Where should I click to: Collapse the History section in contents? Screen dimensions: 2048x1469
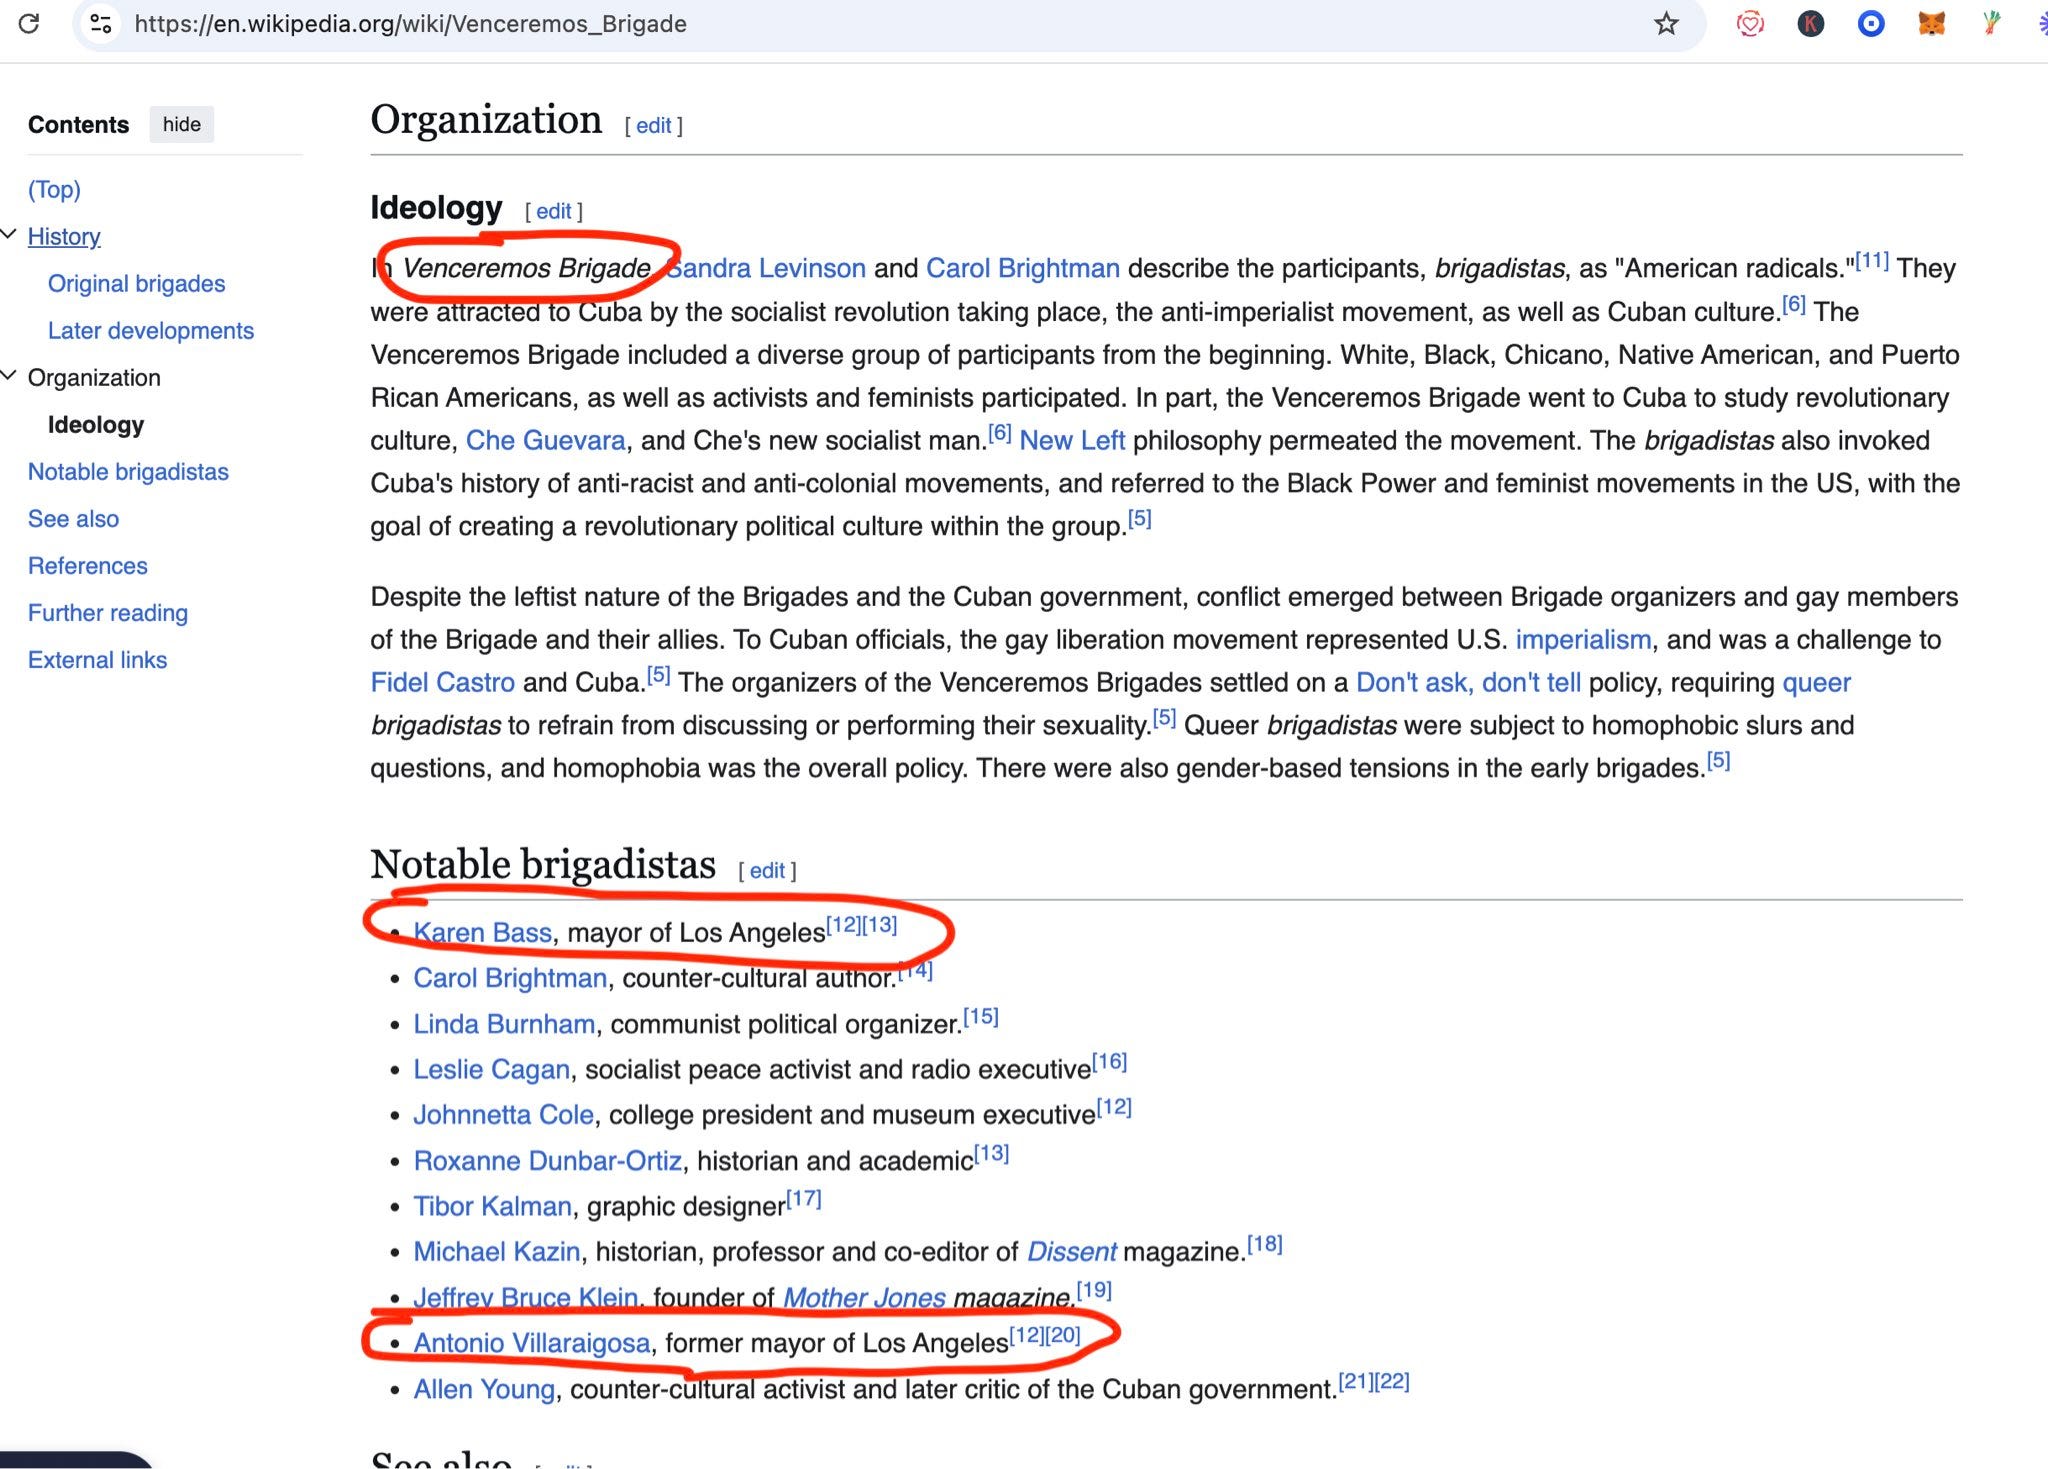point(9,235)
